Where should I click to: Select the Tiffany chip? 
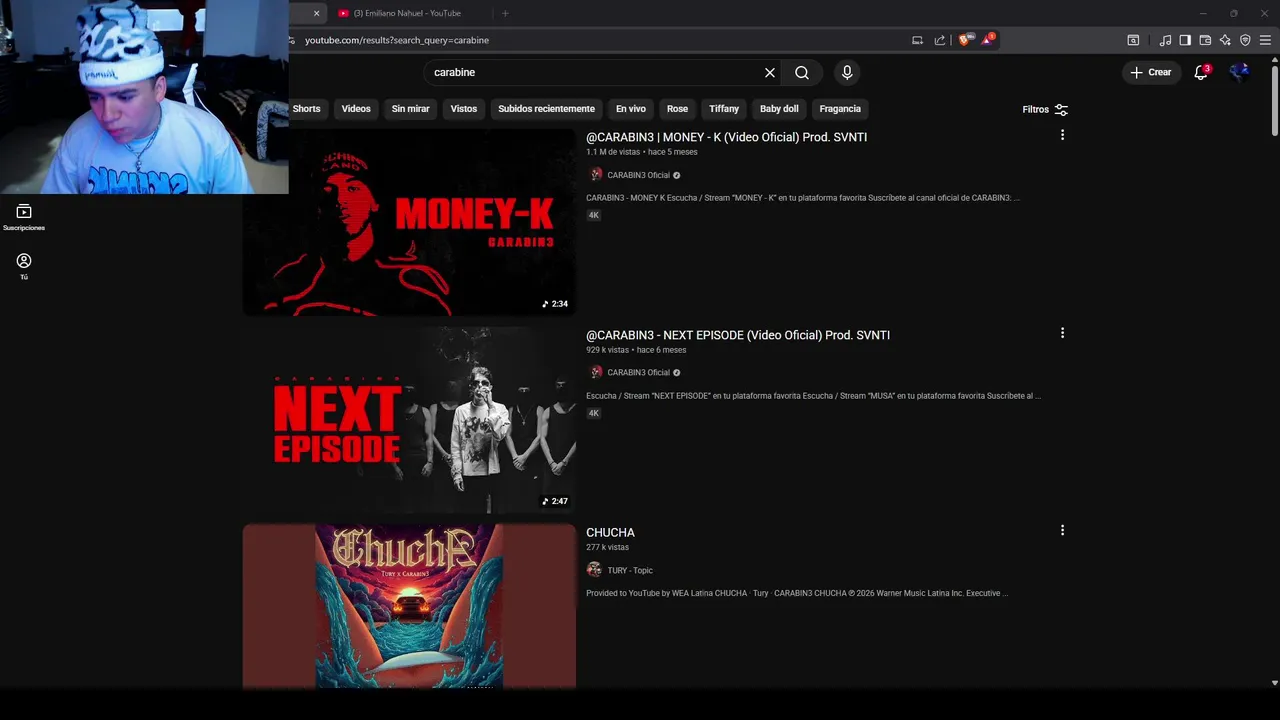(724, 109)
